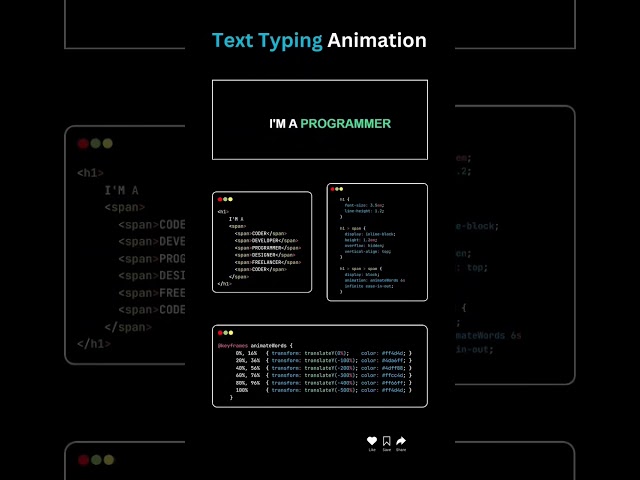Screen dimensions: 640x480
Task: Select the DEVELOPER span line
Action: tap(266, 241)
